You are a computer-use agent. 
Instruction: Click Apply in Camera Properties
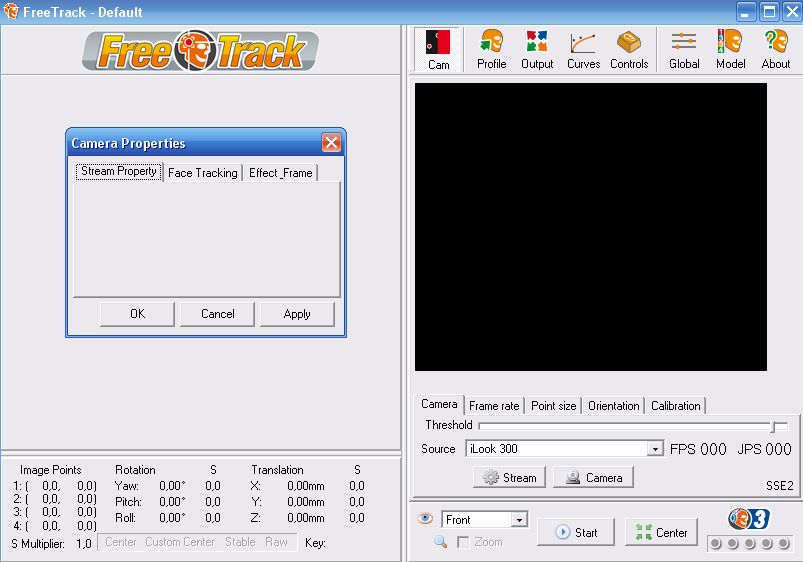pos(297,314)
